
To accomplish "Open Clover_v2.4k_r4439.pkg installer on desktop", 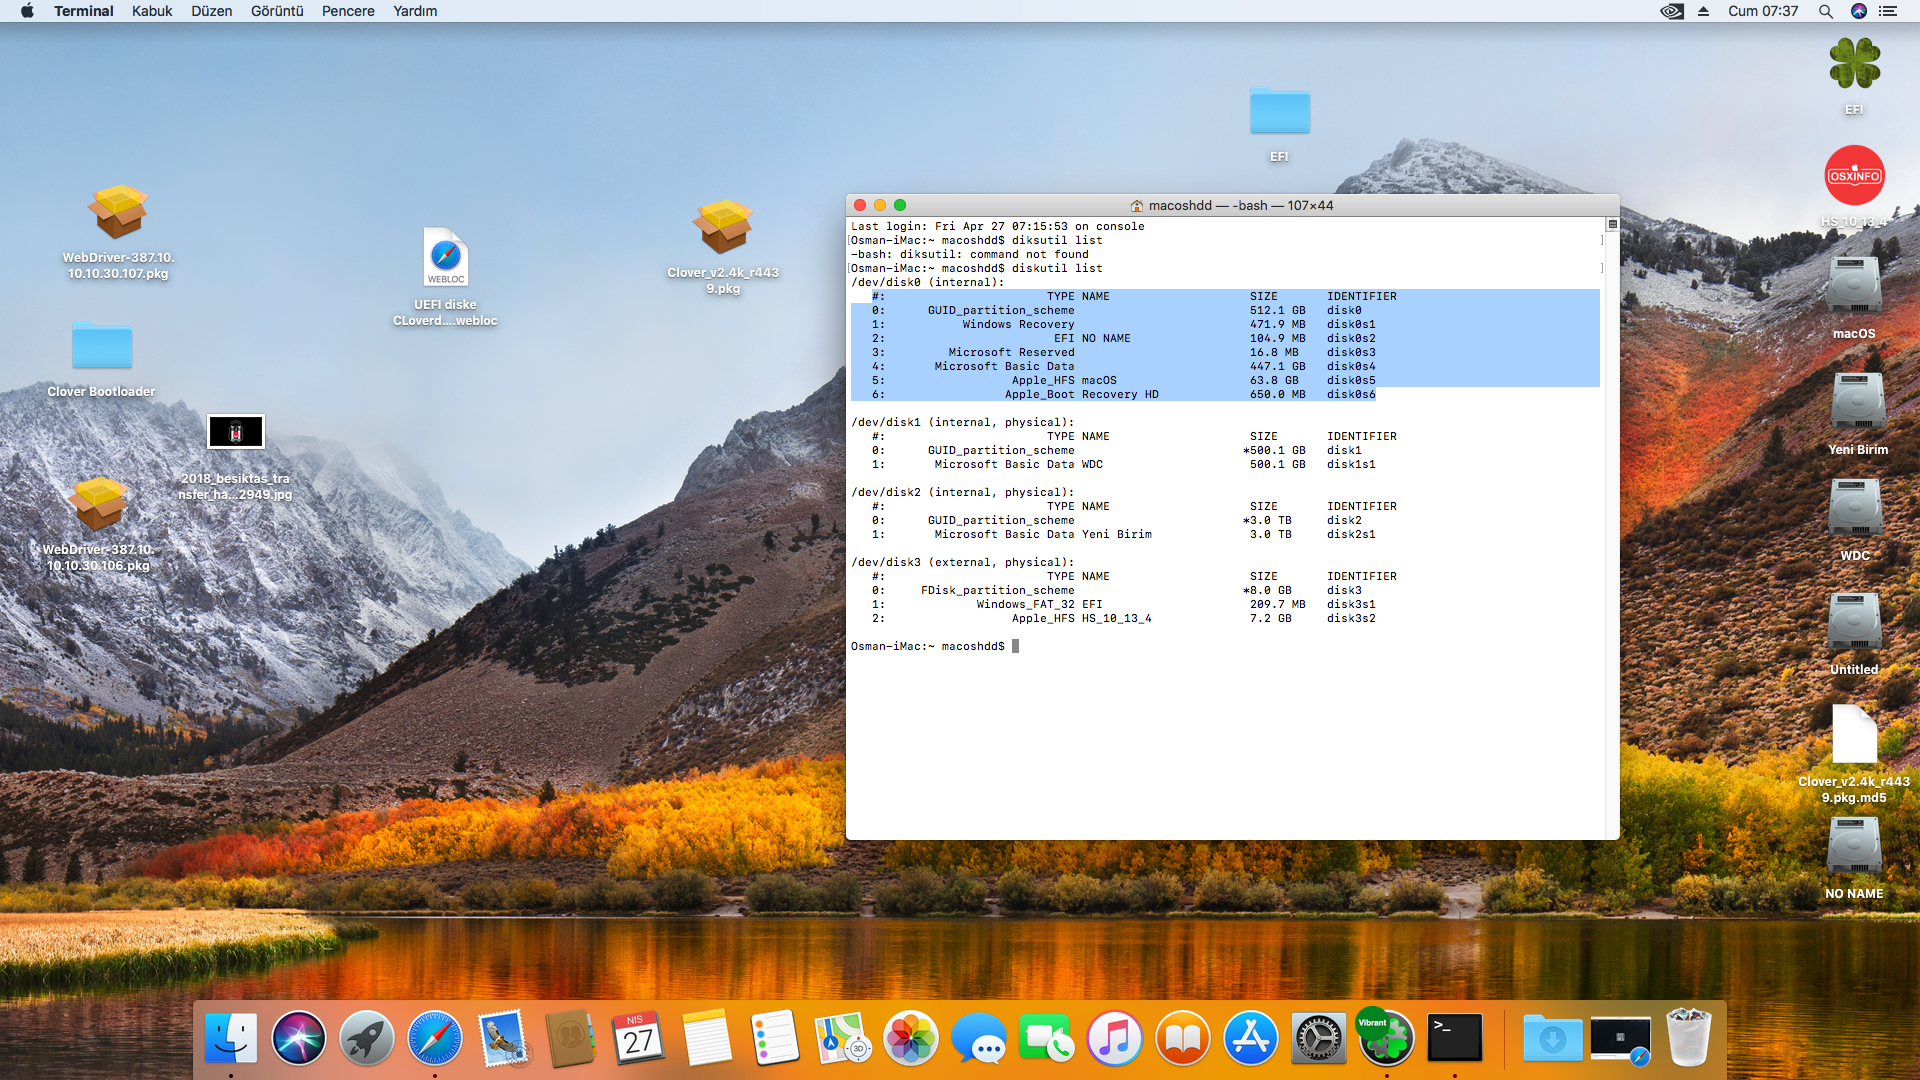I will (x=723, y=228).
